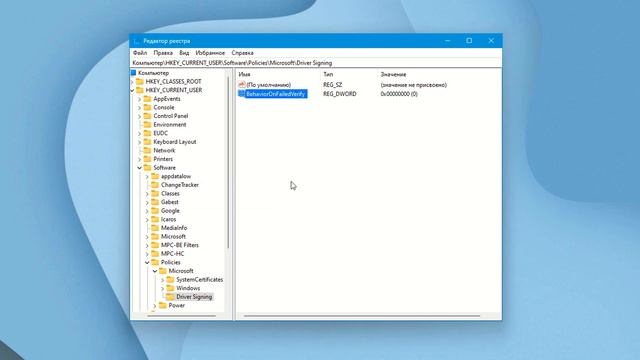Click the Network folder icon
Screen dimensions: 640x360
tap(147, 150)
